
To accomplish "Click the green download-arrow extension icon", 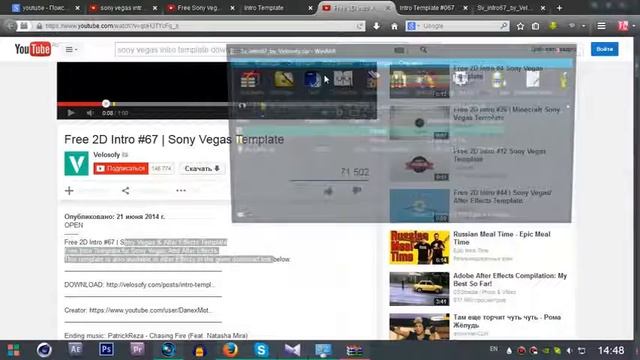I will (x=553, y=25).
